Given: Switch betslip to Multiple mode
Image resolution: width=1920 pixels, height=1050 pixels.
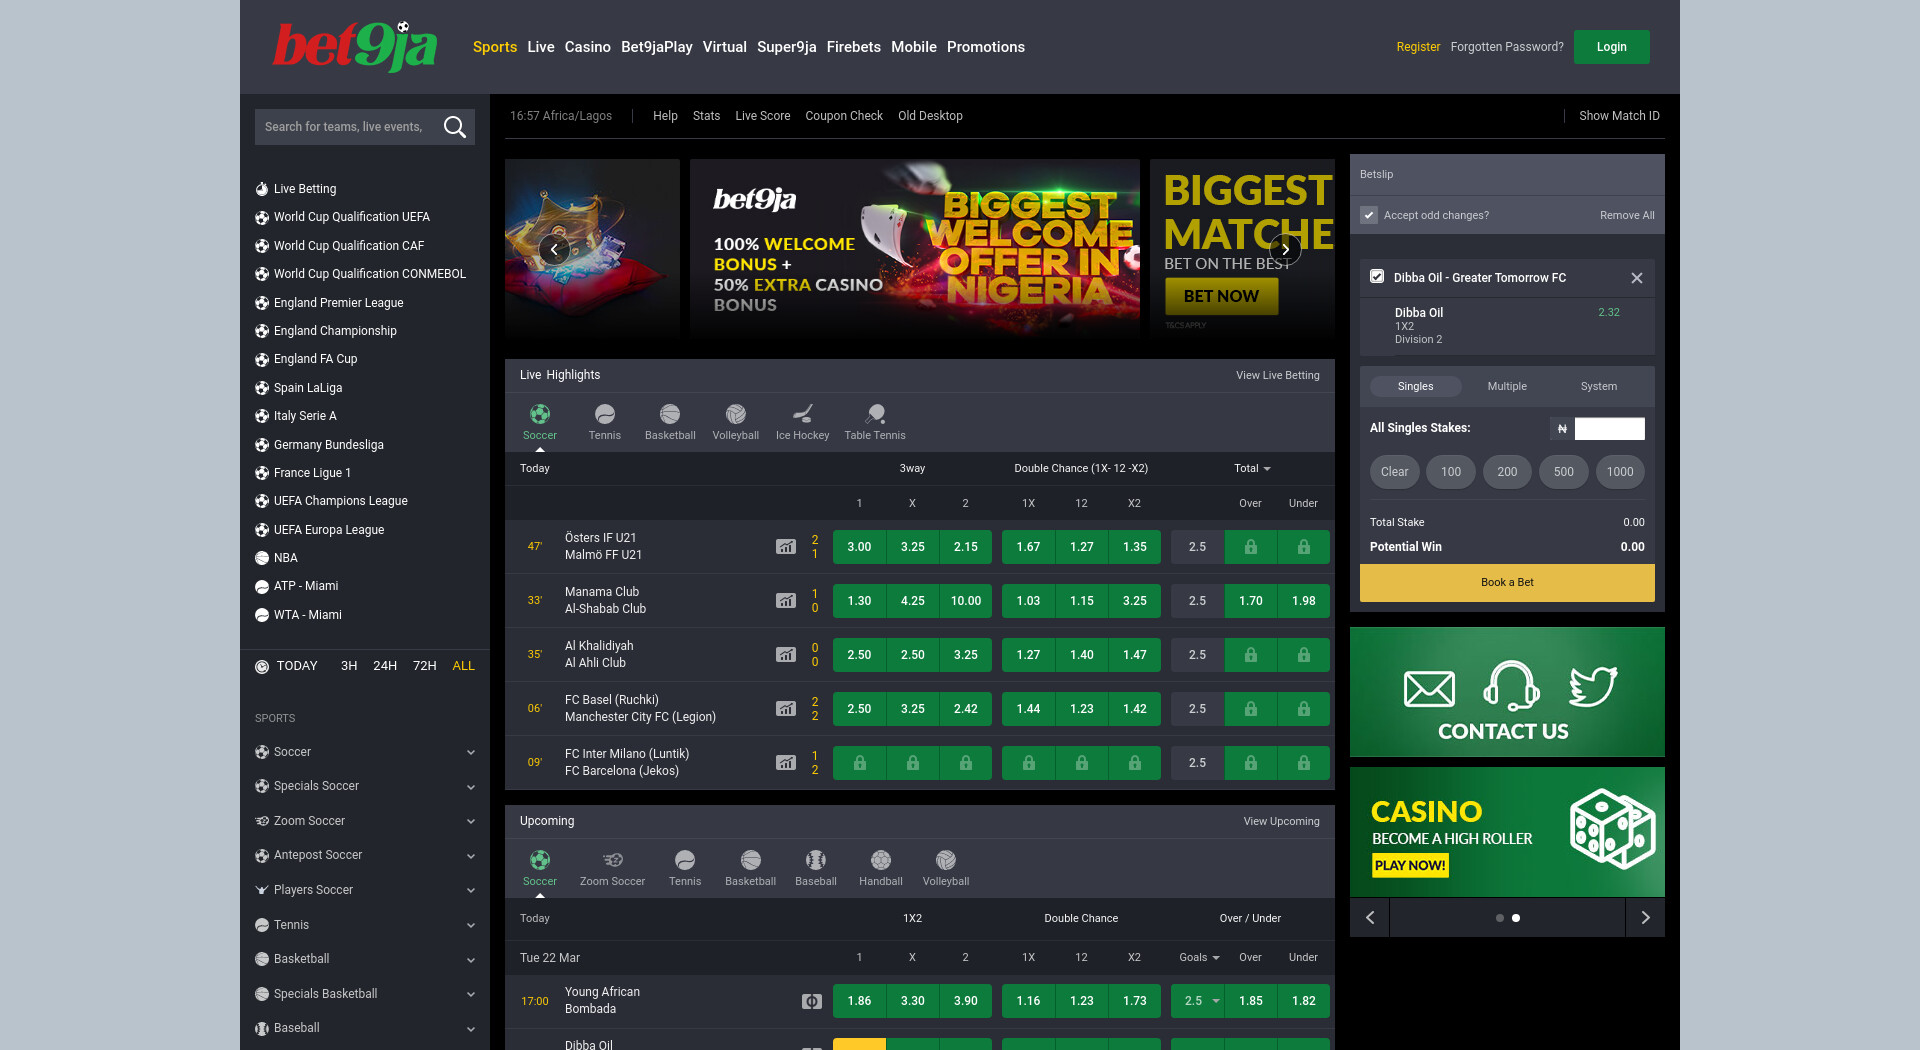Looking at the screenshot, I should point(1507,386).
